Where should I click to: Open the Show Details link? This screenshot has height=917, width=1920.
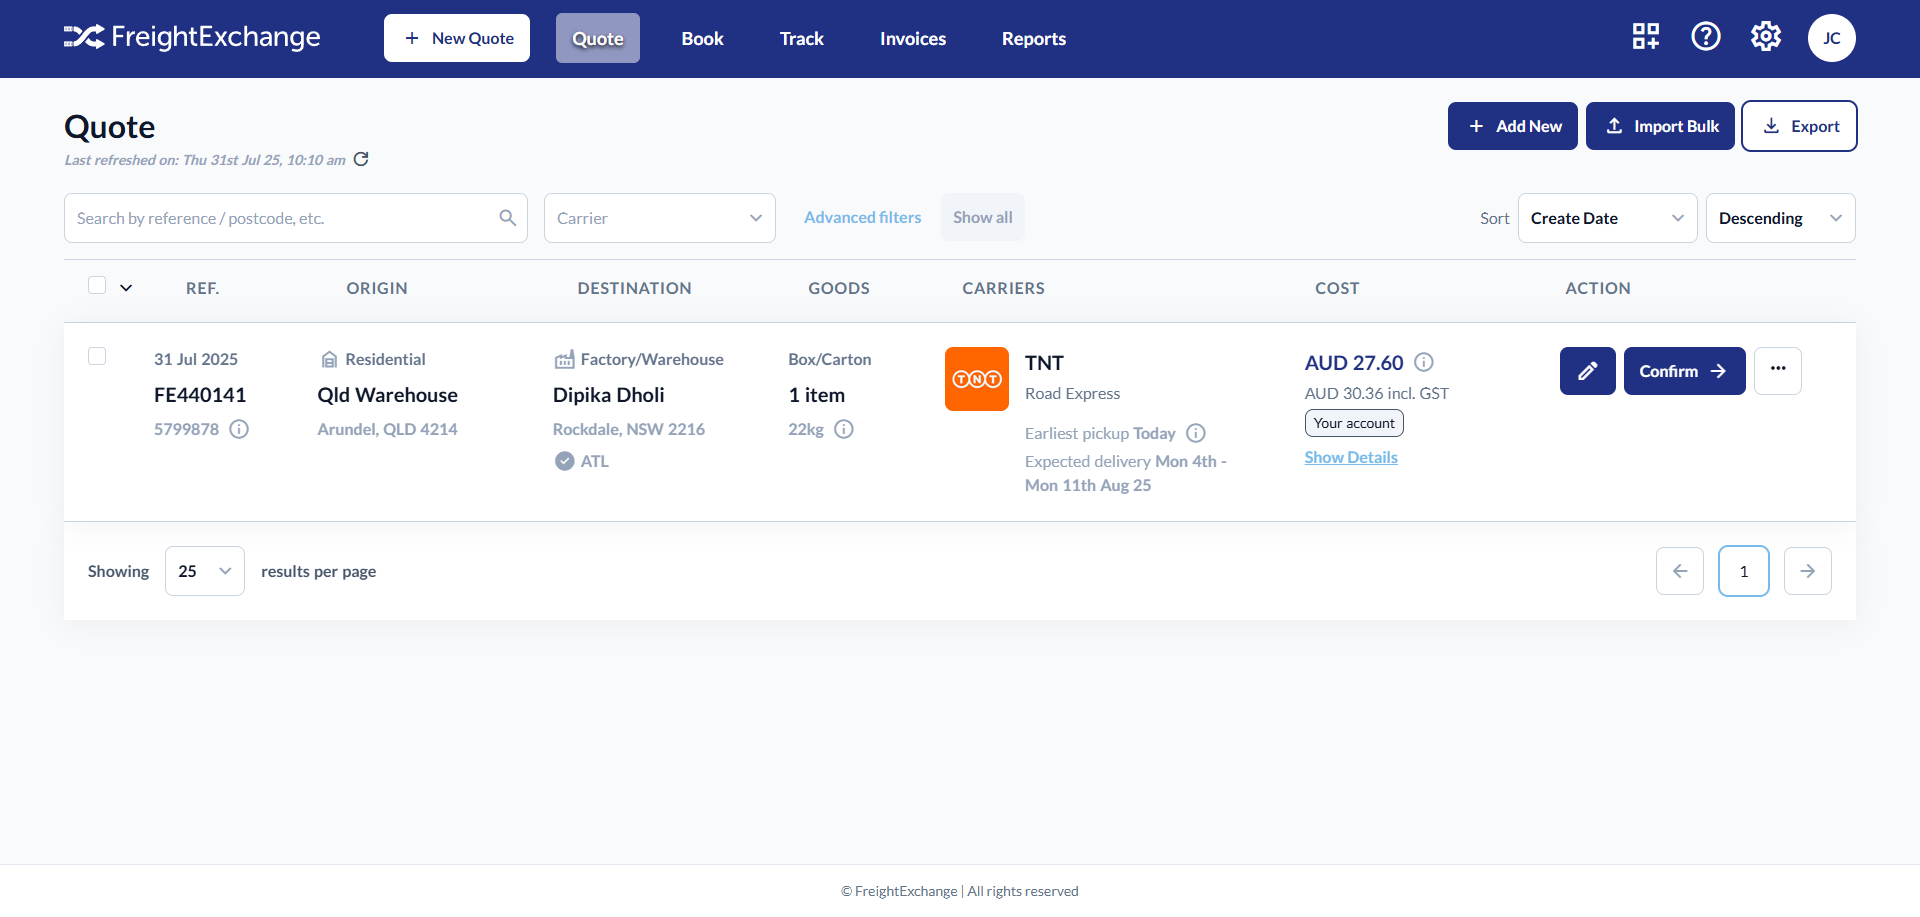1351,457
